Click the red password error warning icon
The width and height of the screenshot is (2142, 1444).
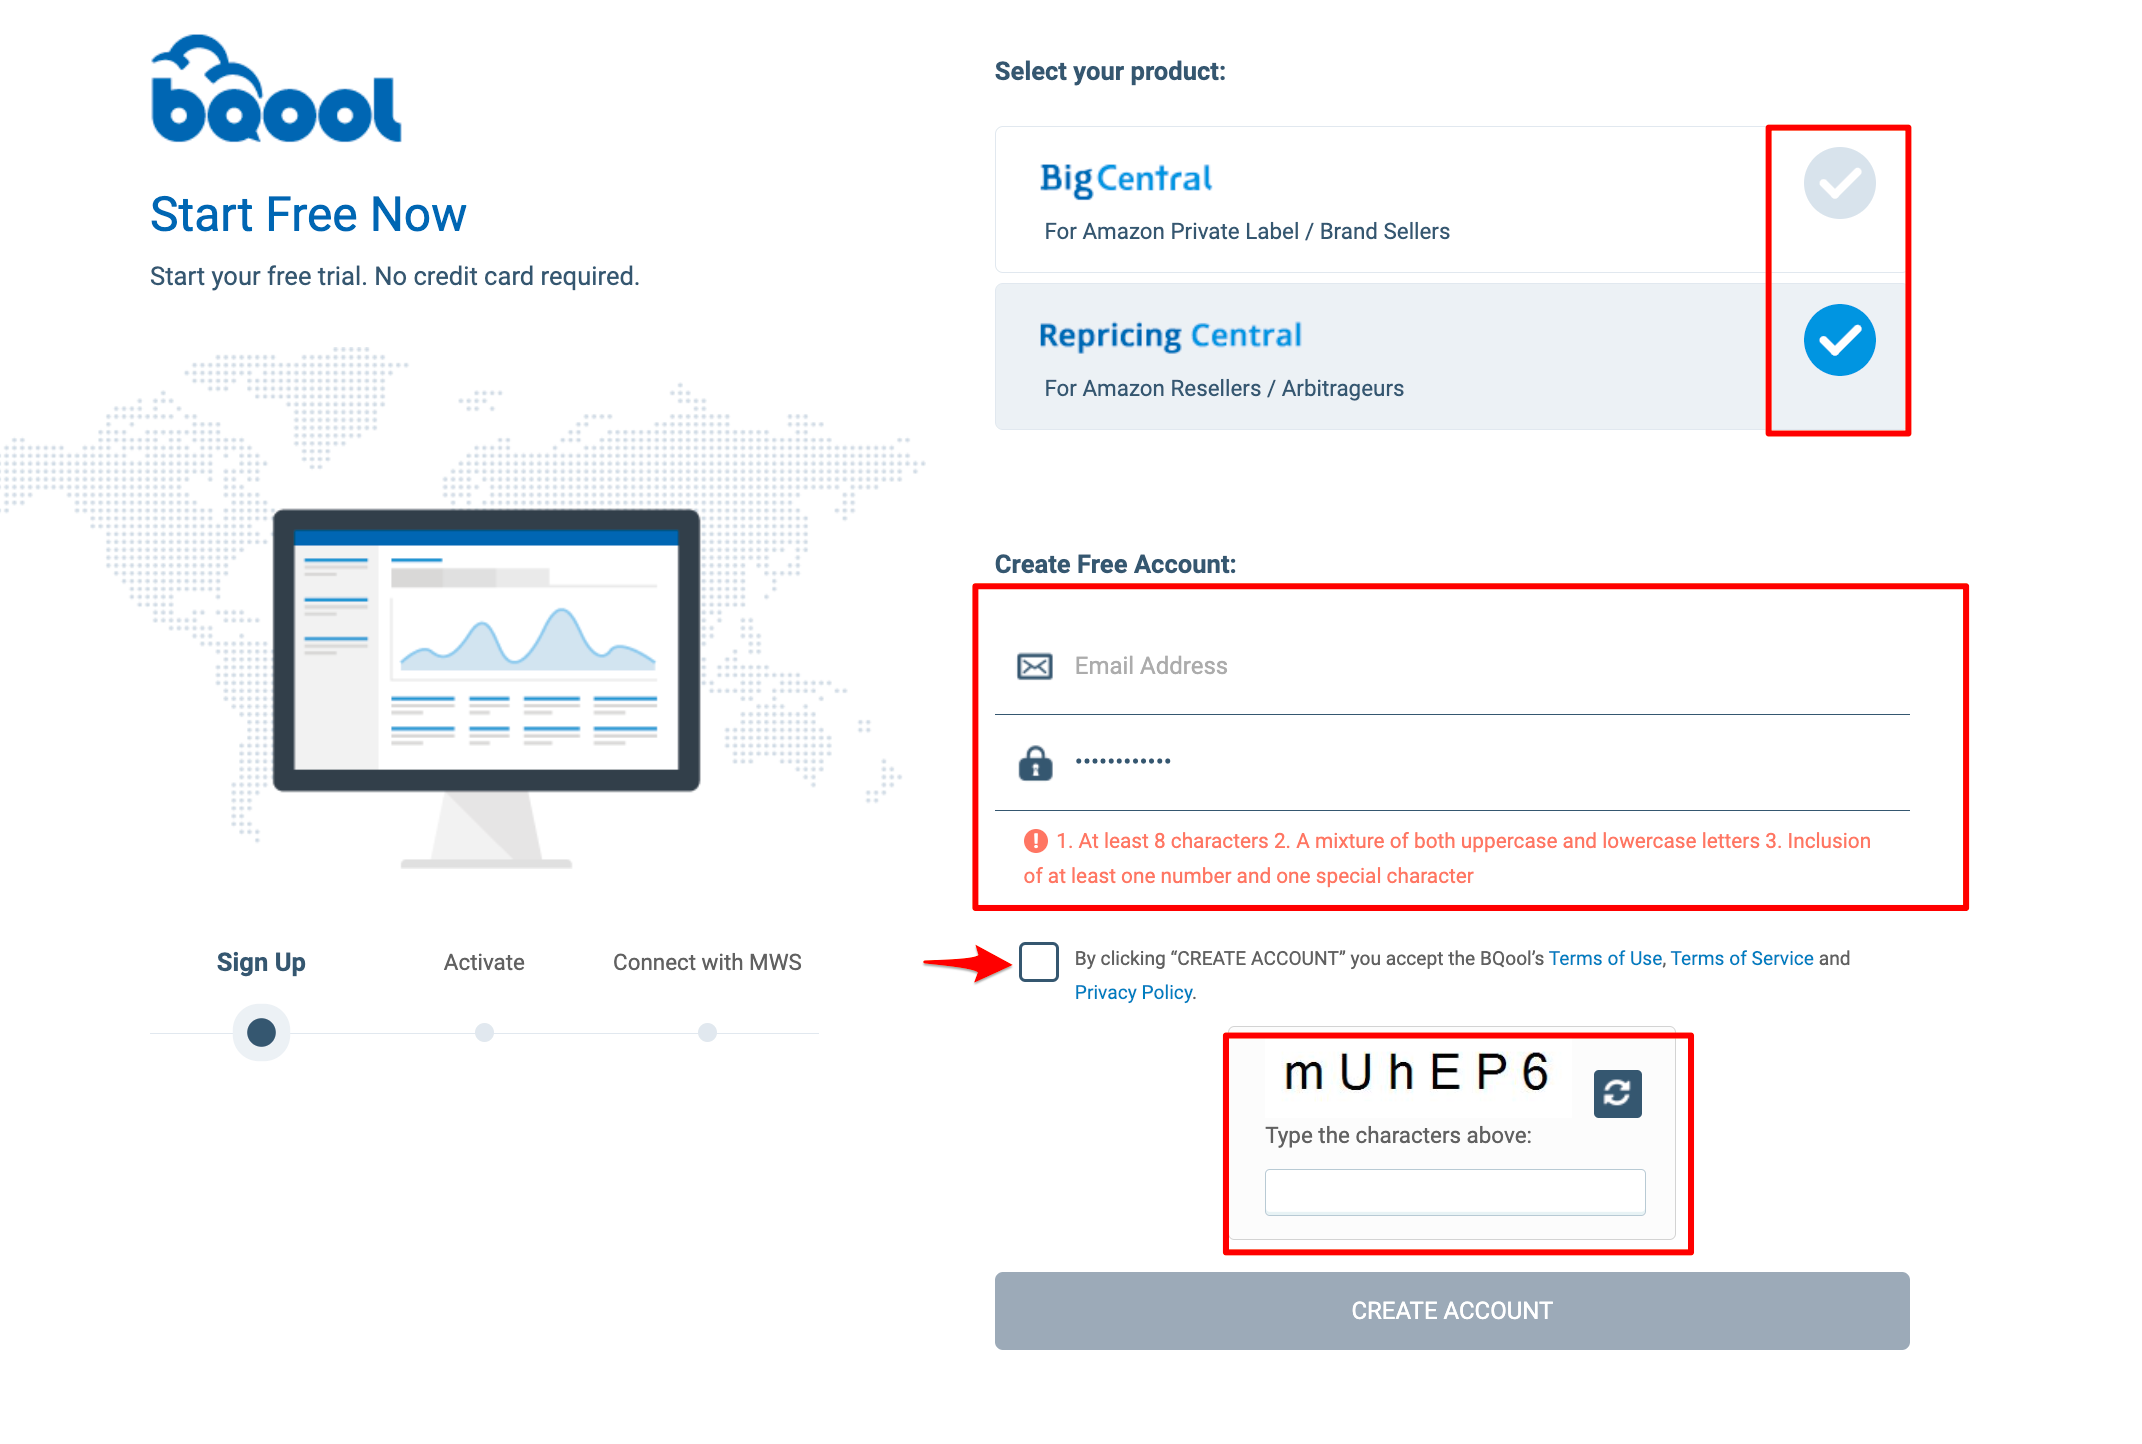point(1036,841)
